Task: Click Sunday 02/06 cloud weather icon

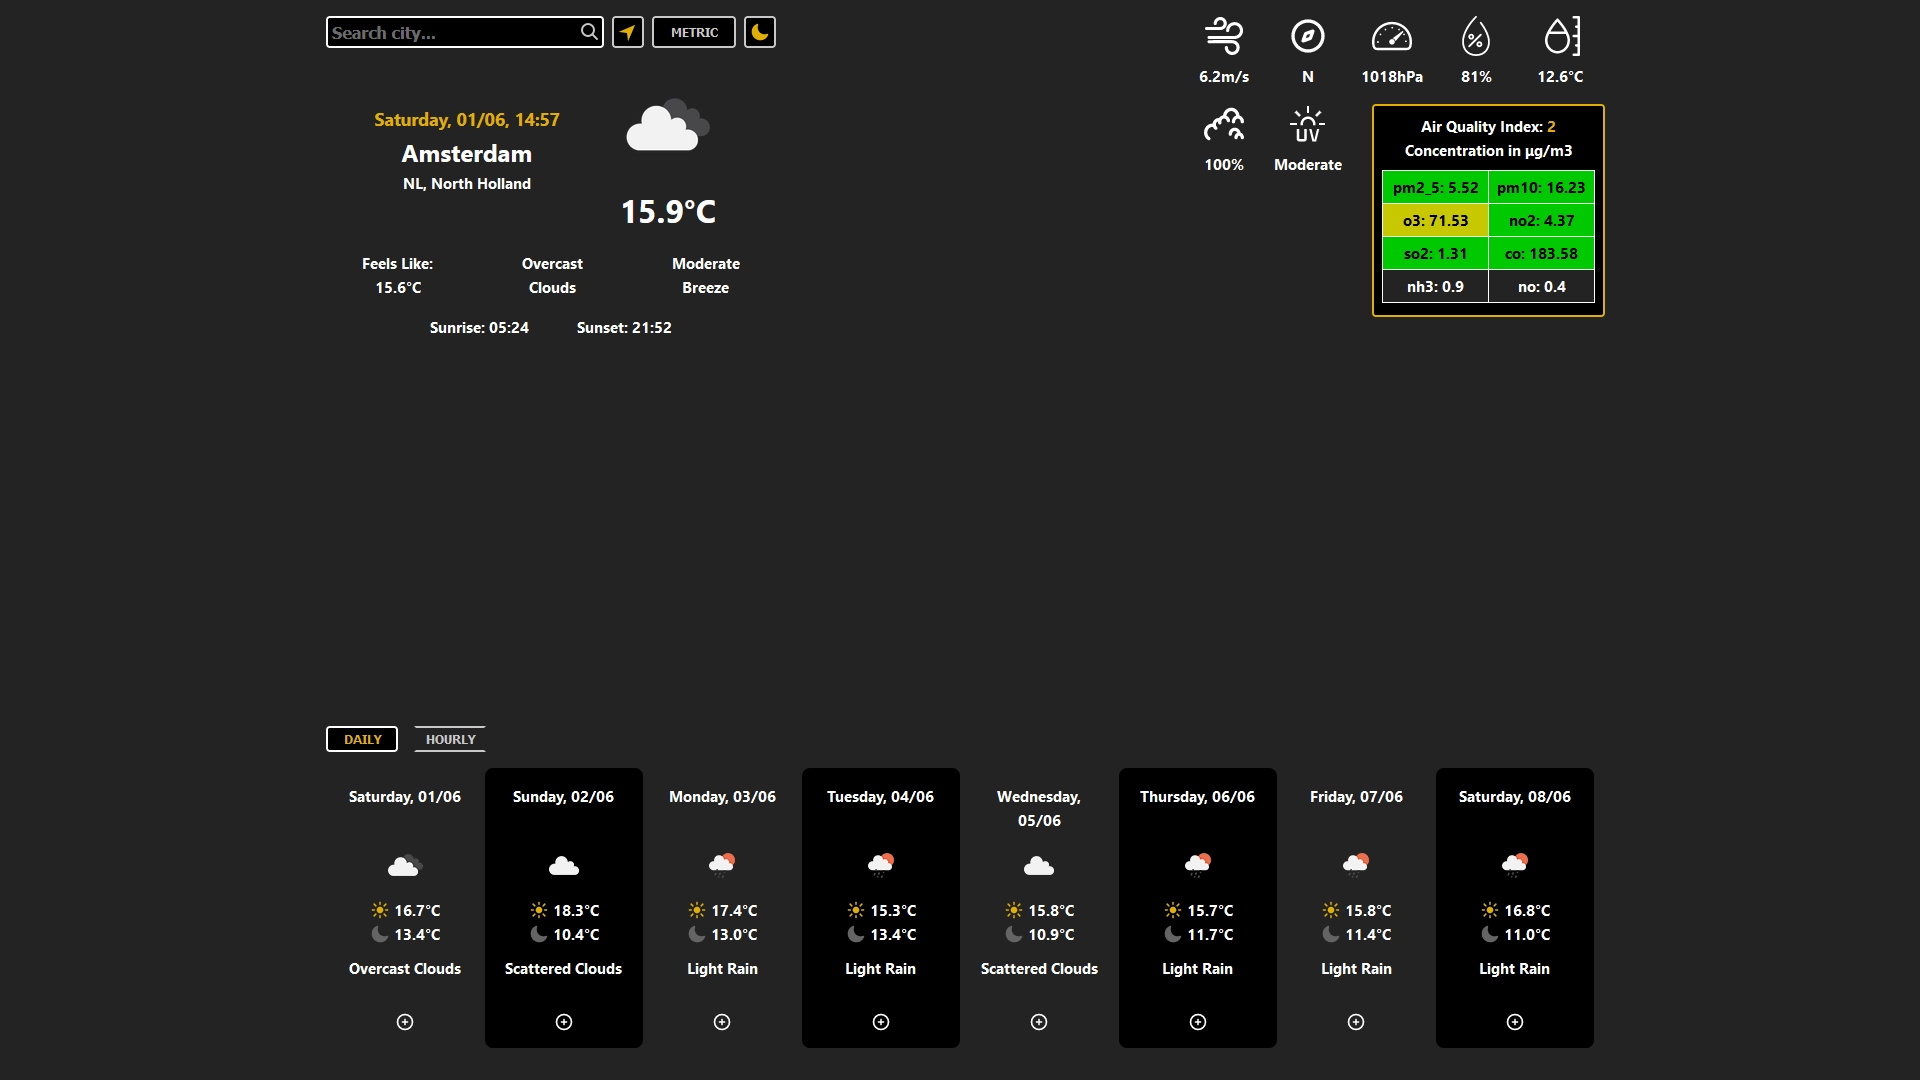Action: point(564,865)
